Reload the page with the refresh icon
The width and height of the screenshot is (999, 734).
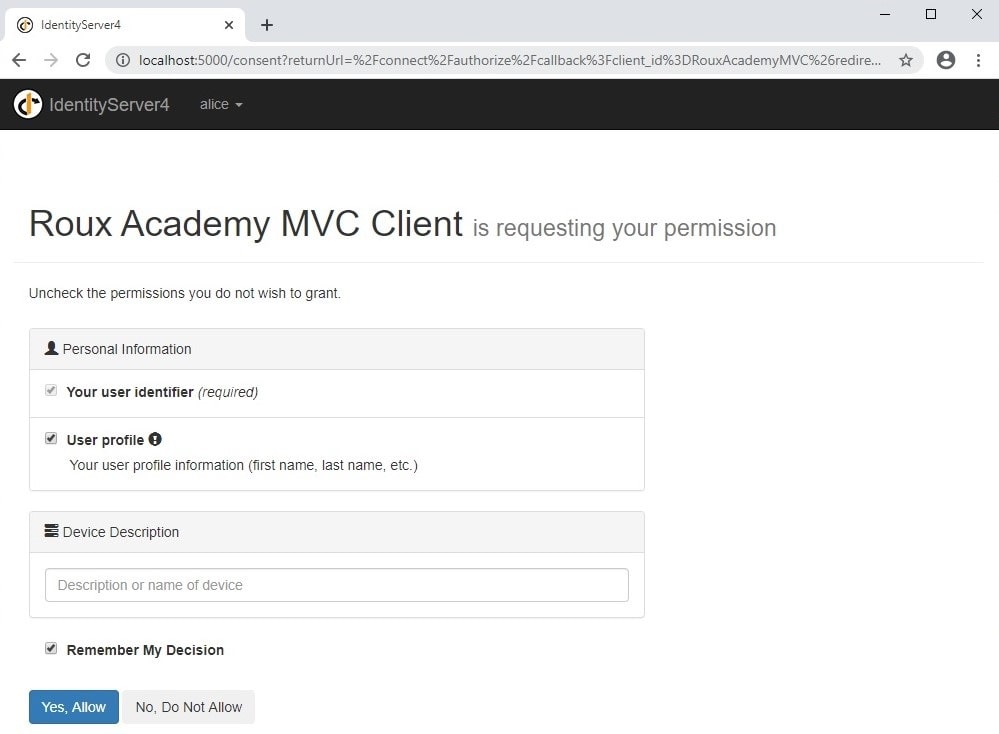[83, 60]
